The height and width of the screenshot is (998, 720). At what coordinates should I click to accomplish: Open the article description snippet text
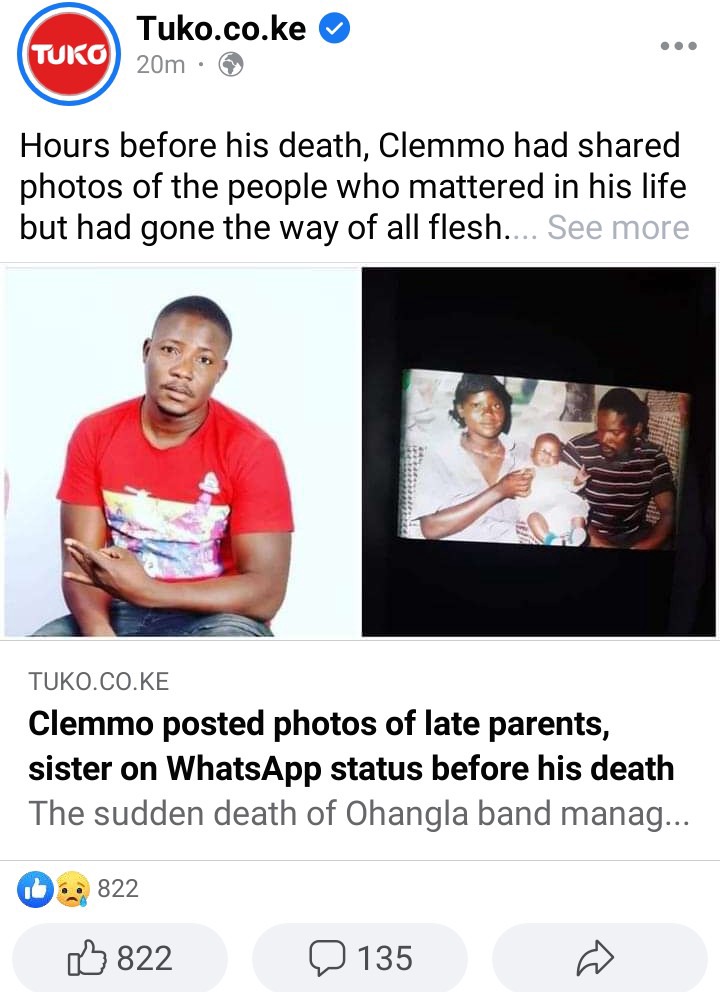coord(359,813)
